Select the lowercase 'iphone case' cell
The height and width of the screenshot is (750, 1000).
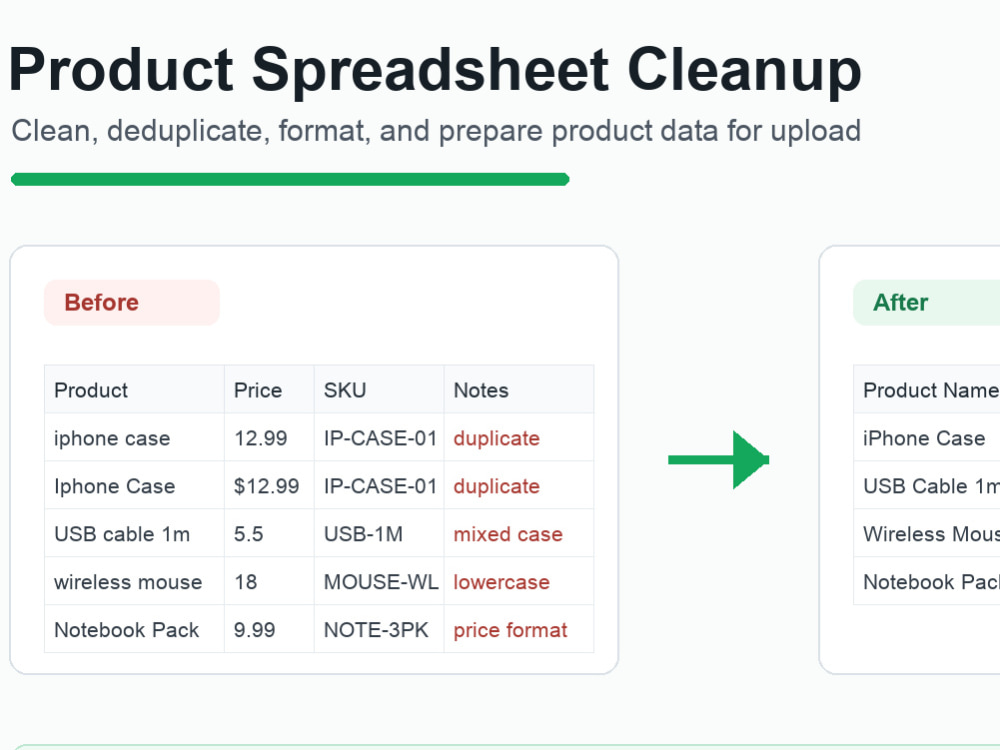click(x=135, y=438)
